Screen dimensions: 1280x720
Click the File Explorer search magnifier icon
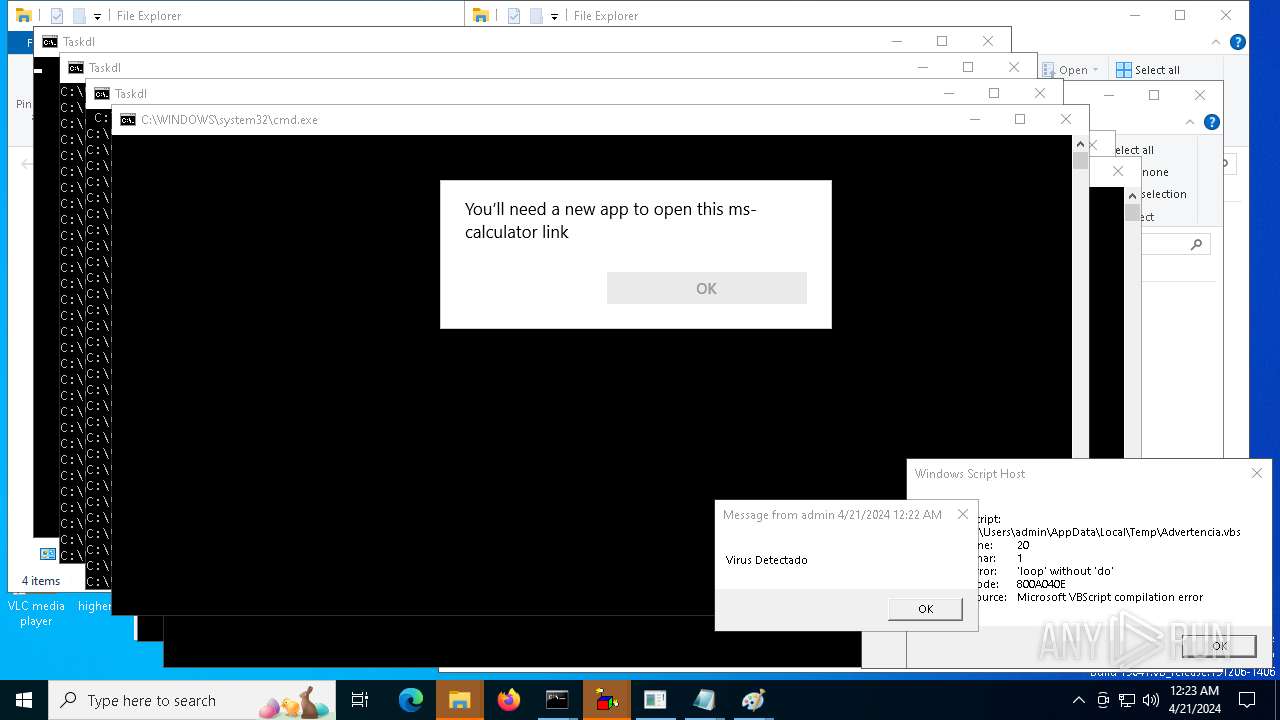1196,244
